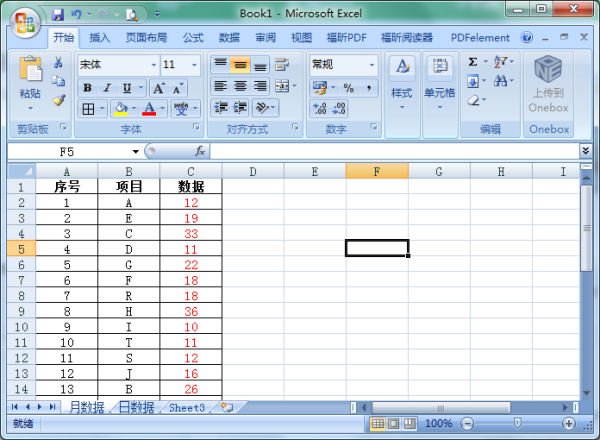Apply red font color
Viewport: 600px width, 440px height.
point(149,109)
